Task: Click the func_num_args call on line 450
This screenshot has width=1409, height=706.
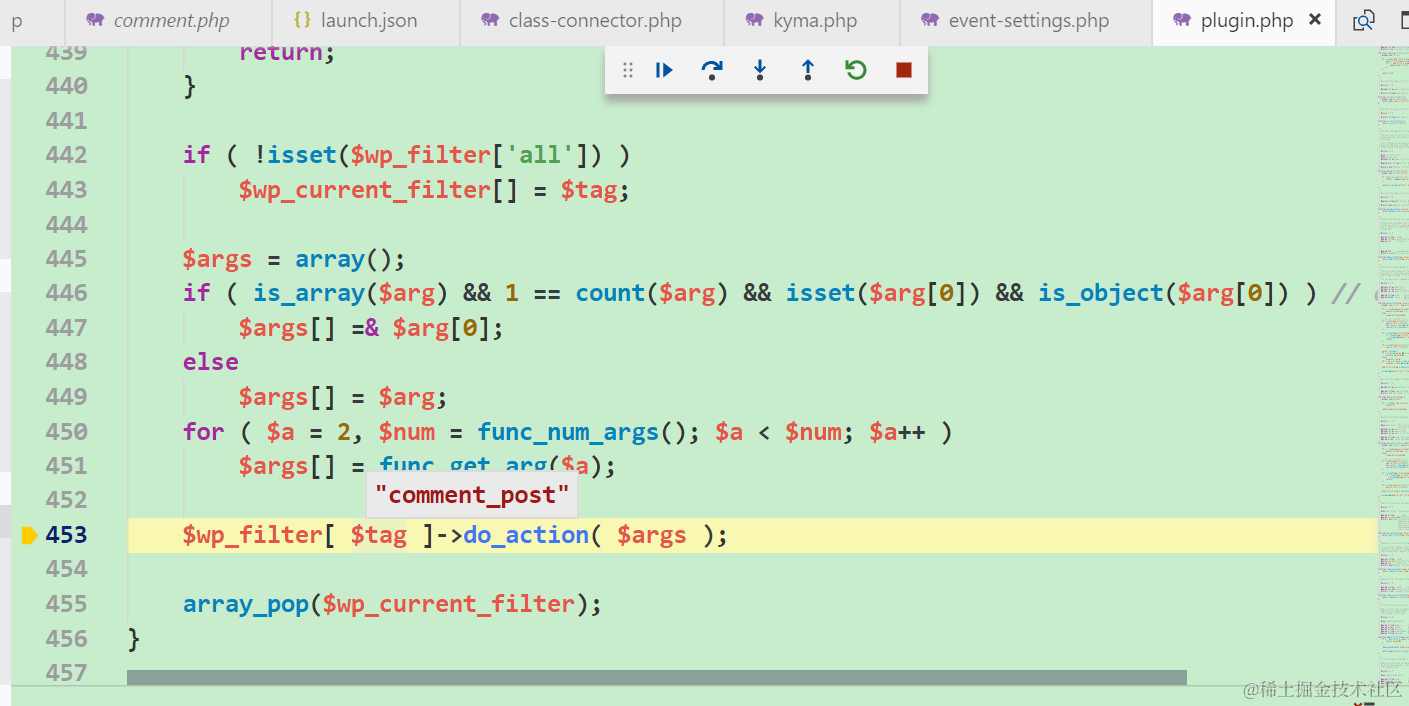Action: click(568, 432)
